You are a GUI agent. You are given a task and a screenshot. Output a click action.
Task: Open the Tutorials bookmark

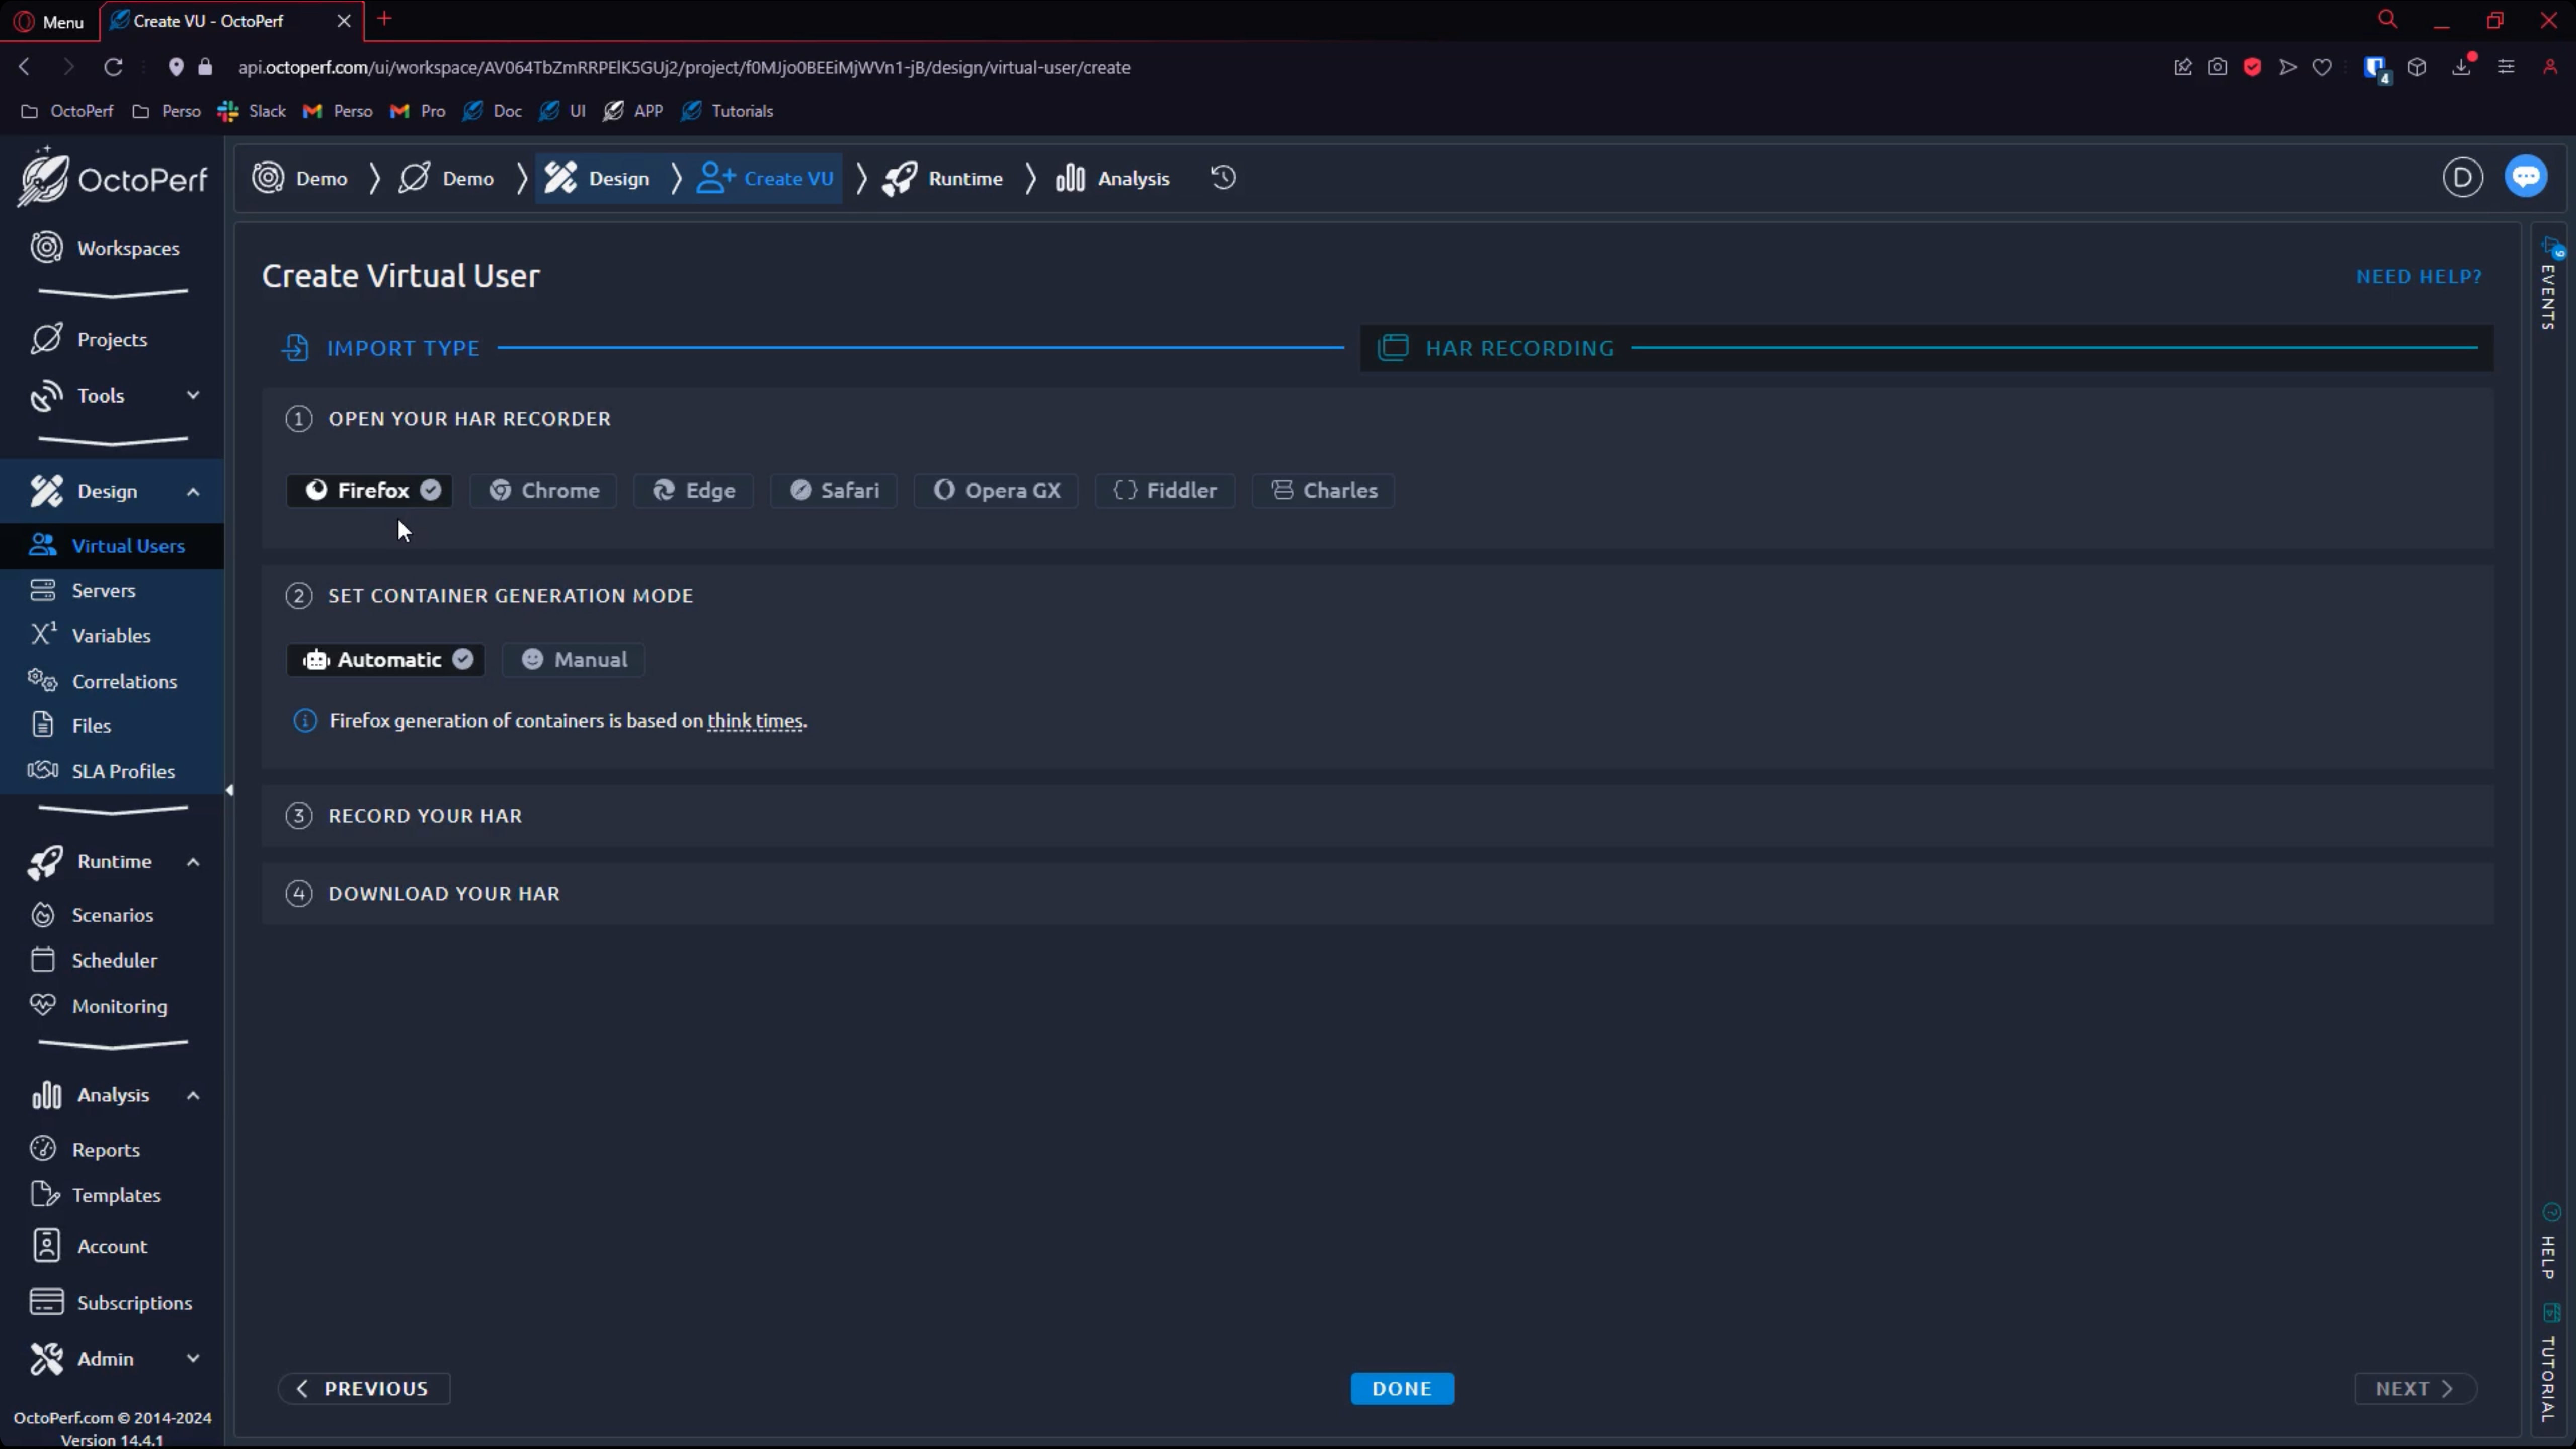727,111
